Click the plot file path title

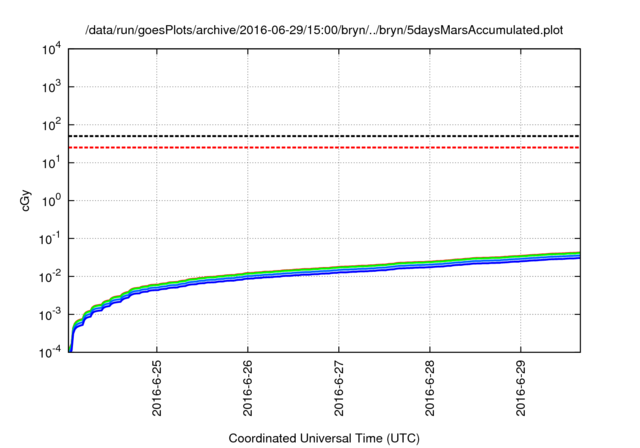tap(324, 30)
